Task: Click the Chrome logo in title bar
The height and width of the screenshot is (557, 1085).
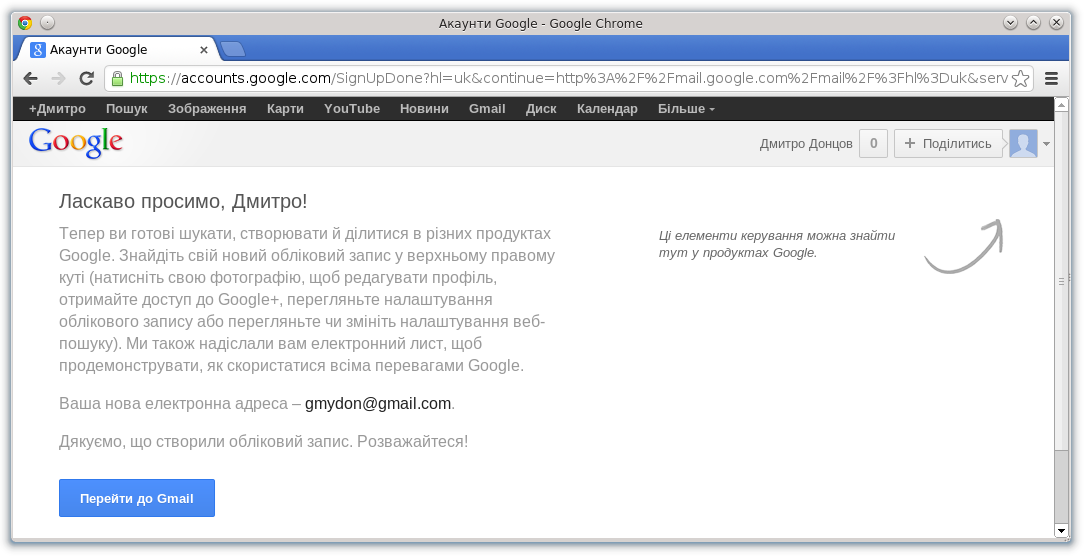Action: [25, 23]
